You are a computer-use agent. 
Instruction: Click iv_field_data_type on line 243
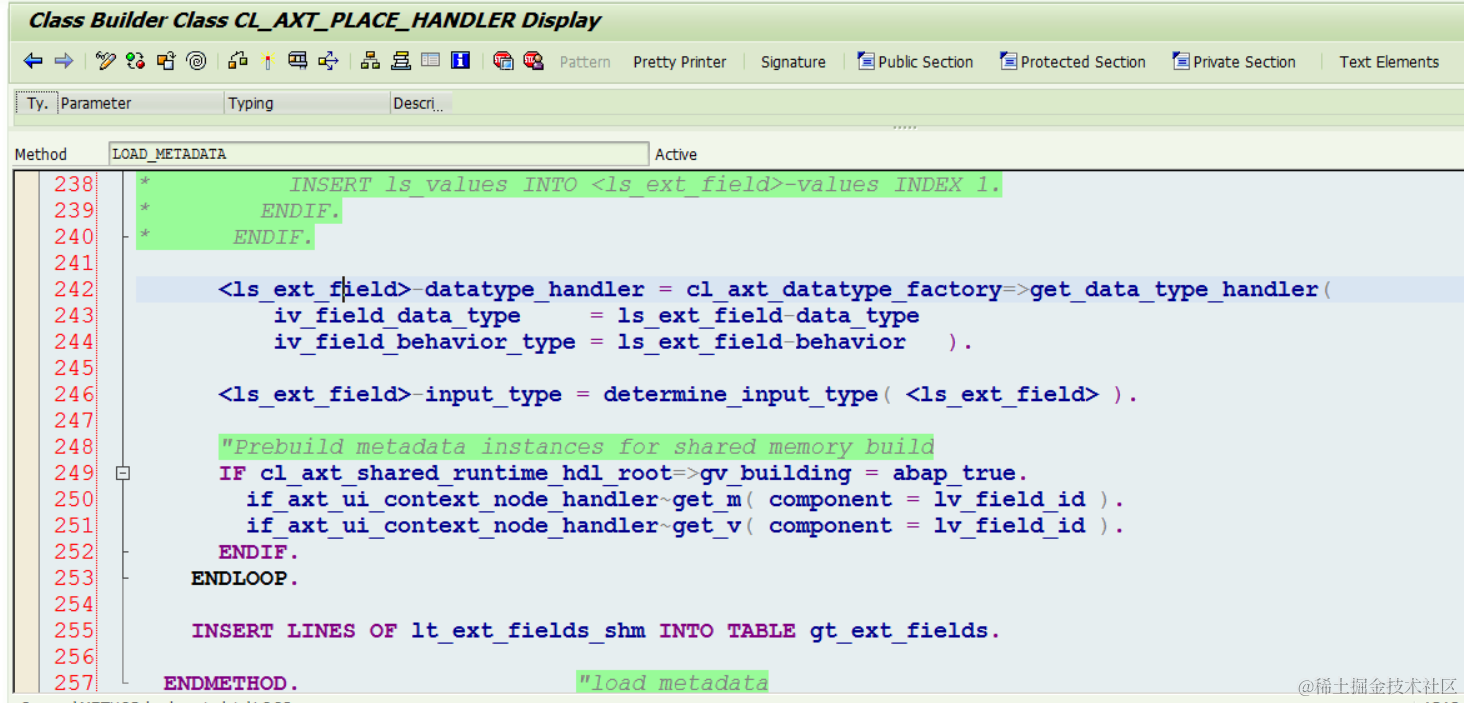pyautogui.click(x=397, y=316)
